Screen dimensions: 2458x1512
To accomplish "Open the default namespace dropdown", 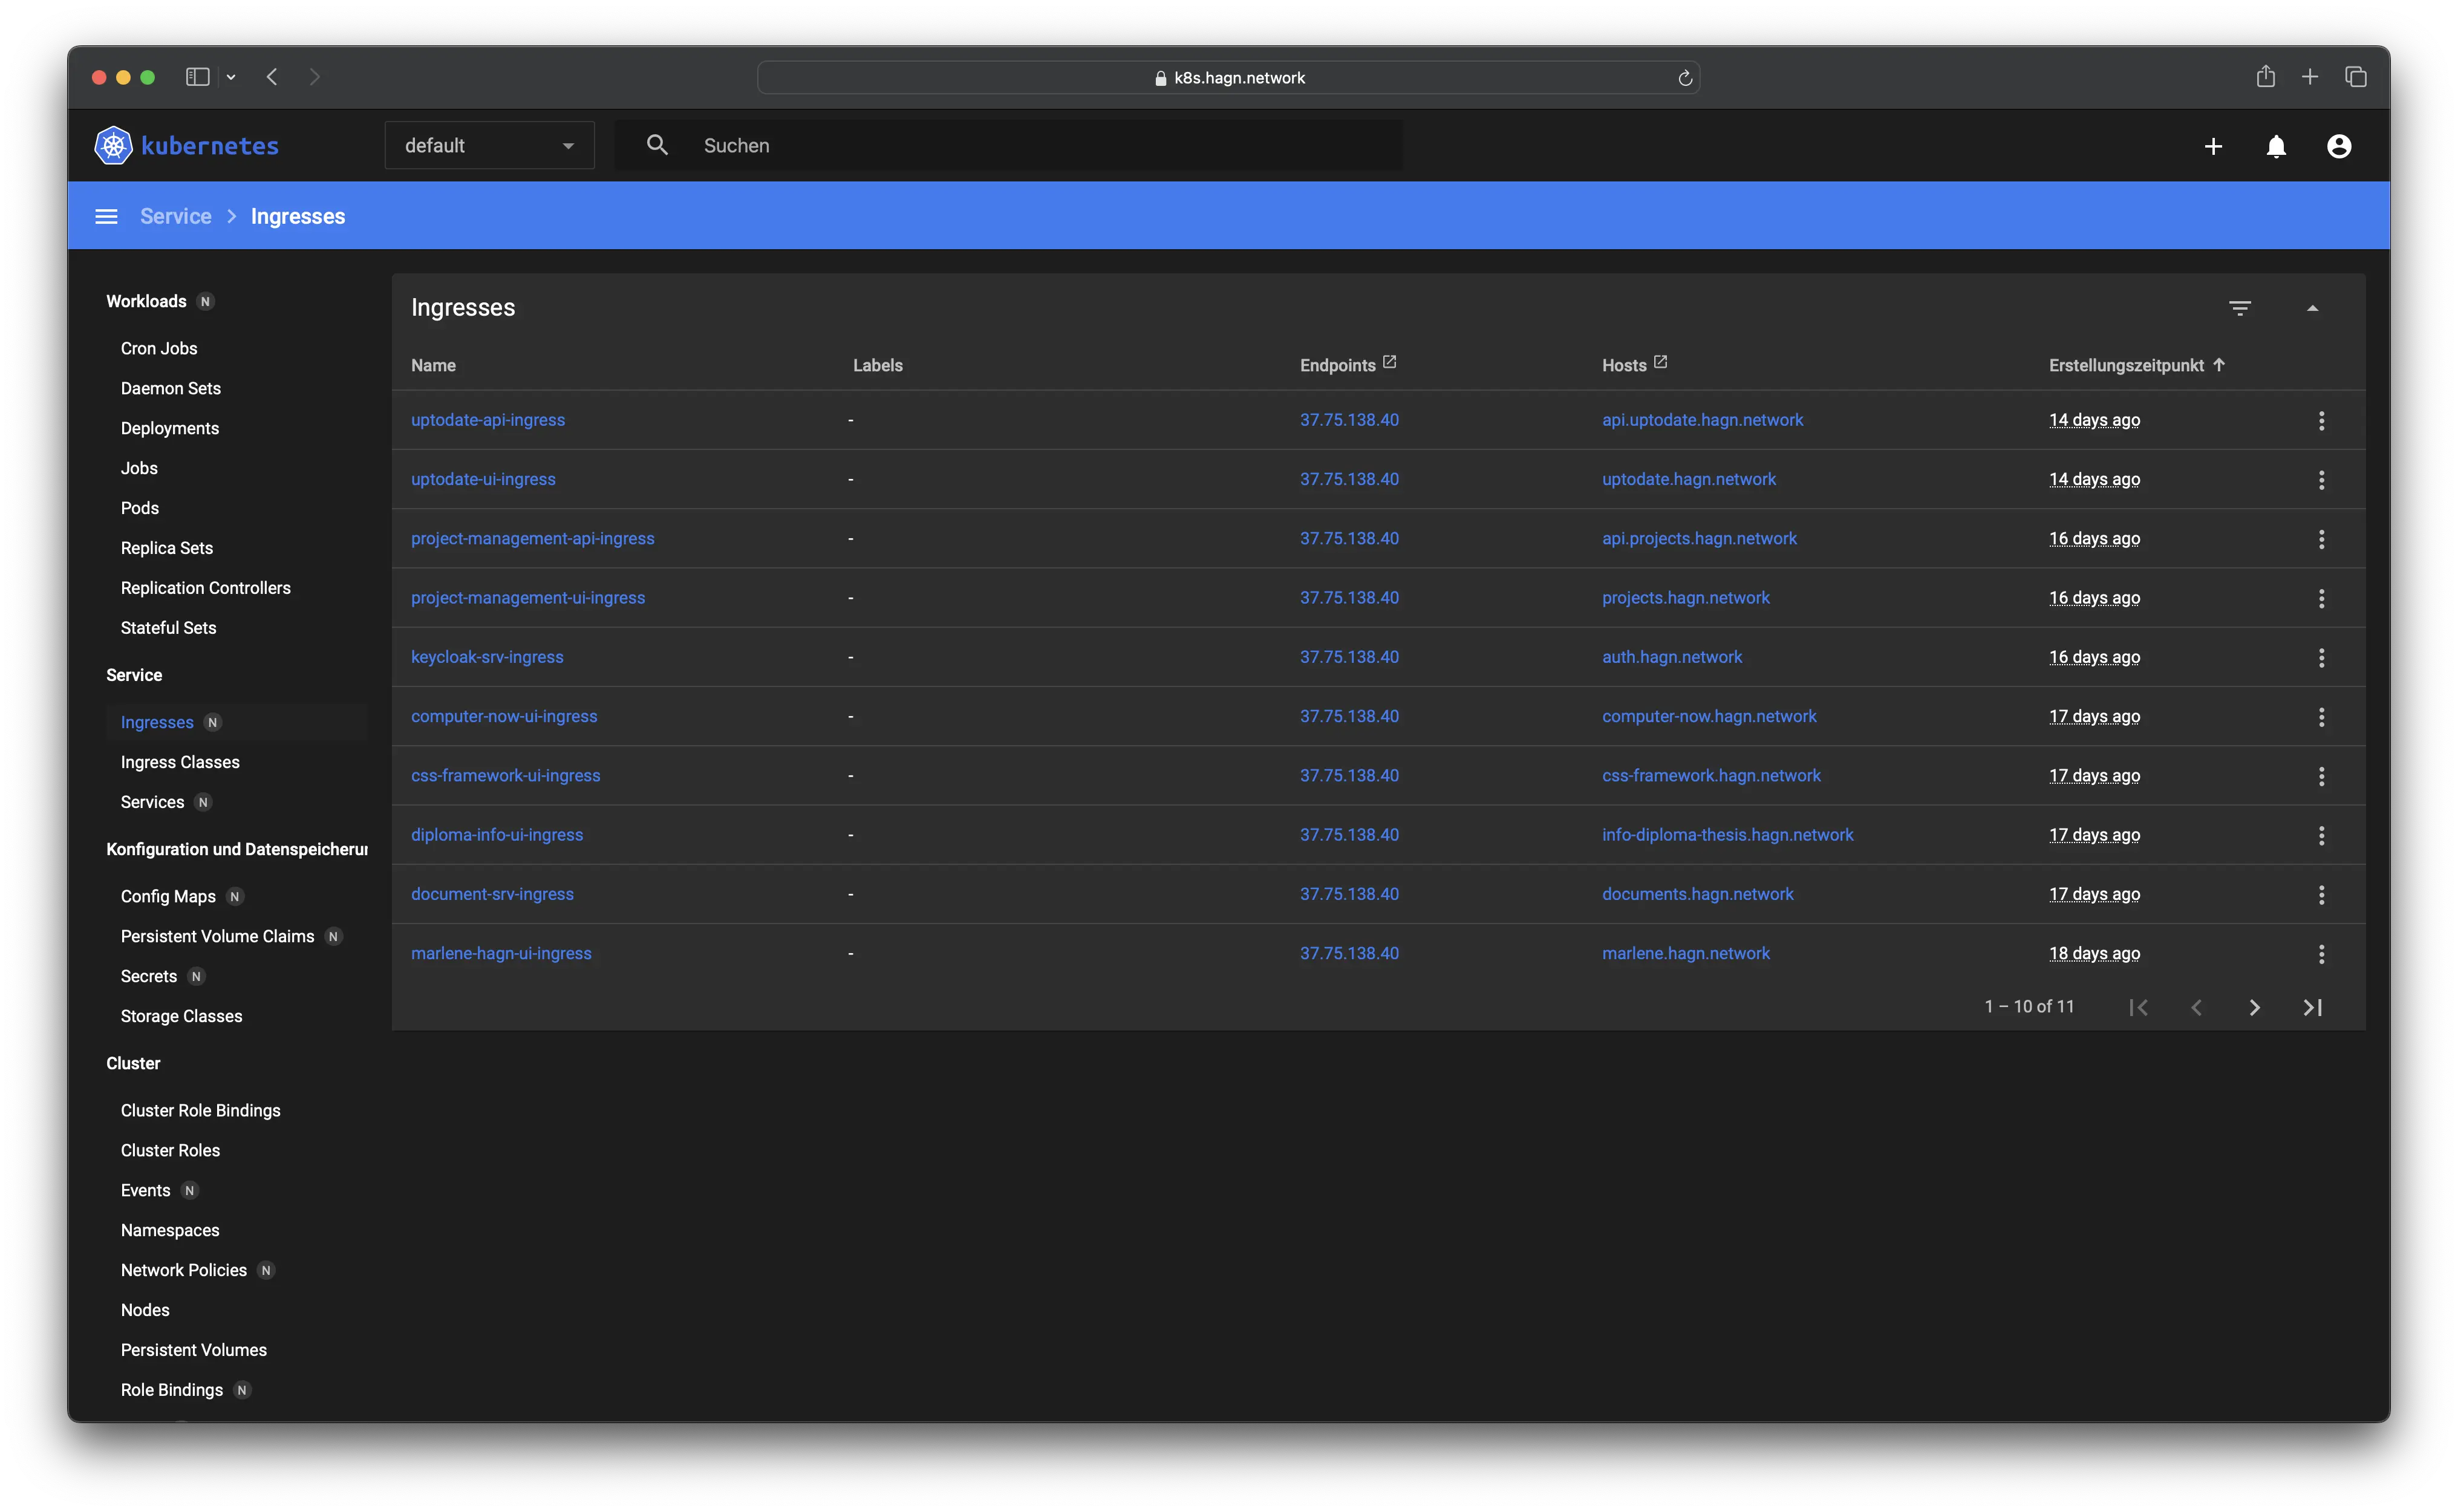I will point(489,146).
